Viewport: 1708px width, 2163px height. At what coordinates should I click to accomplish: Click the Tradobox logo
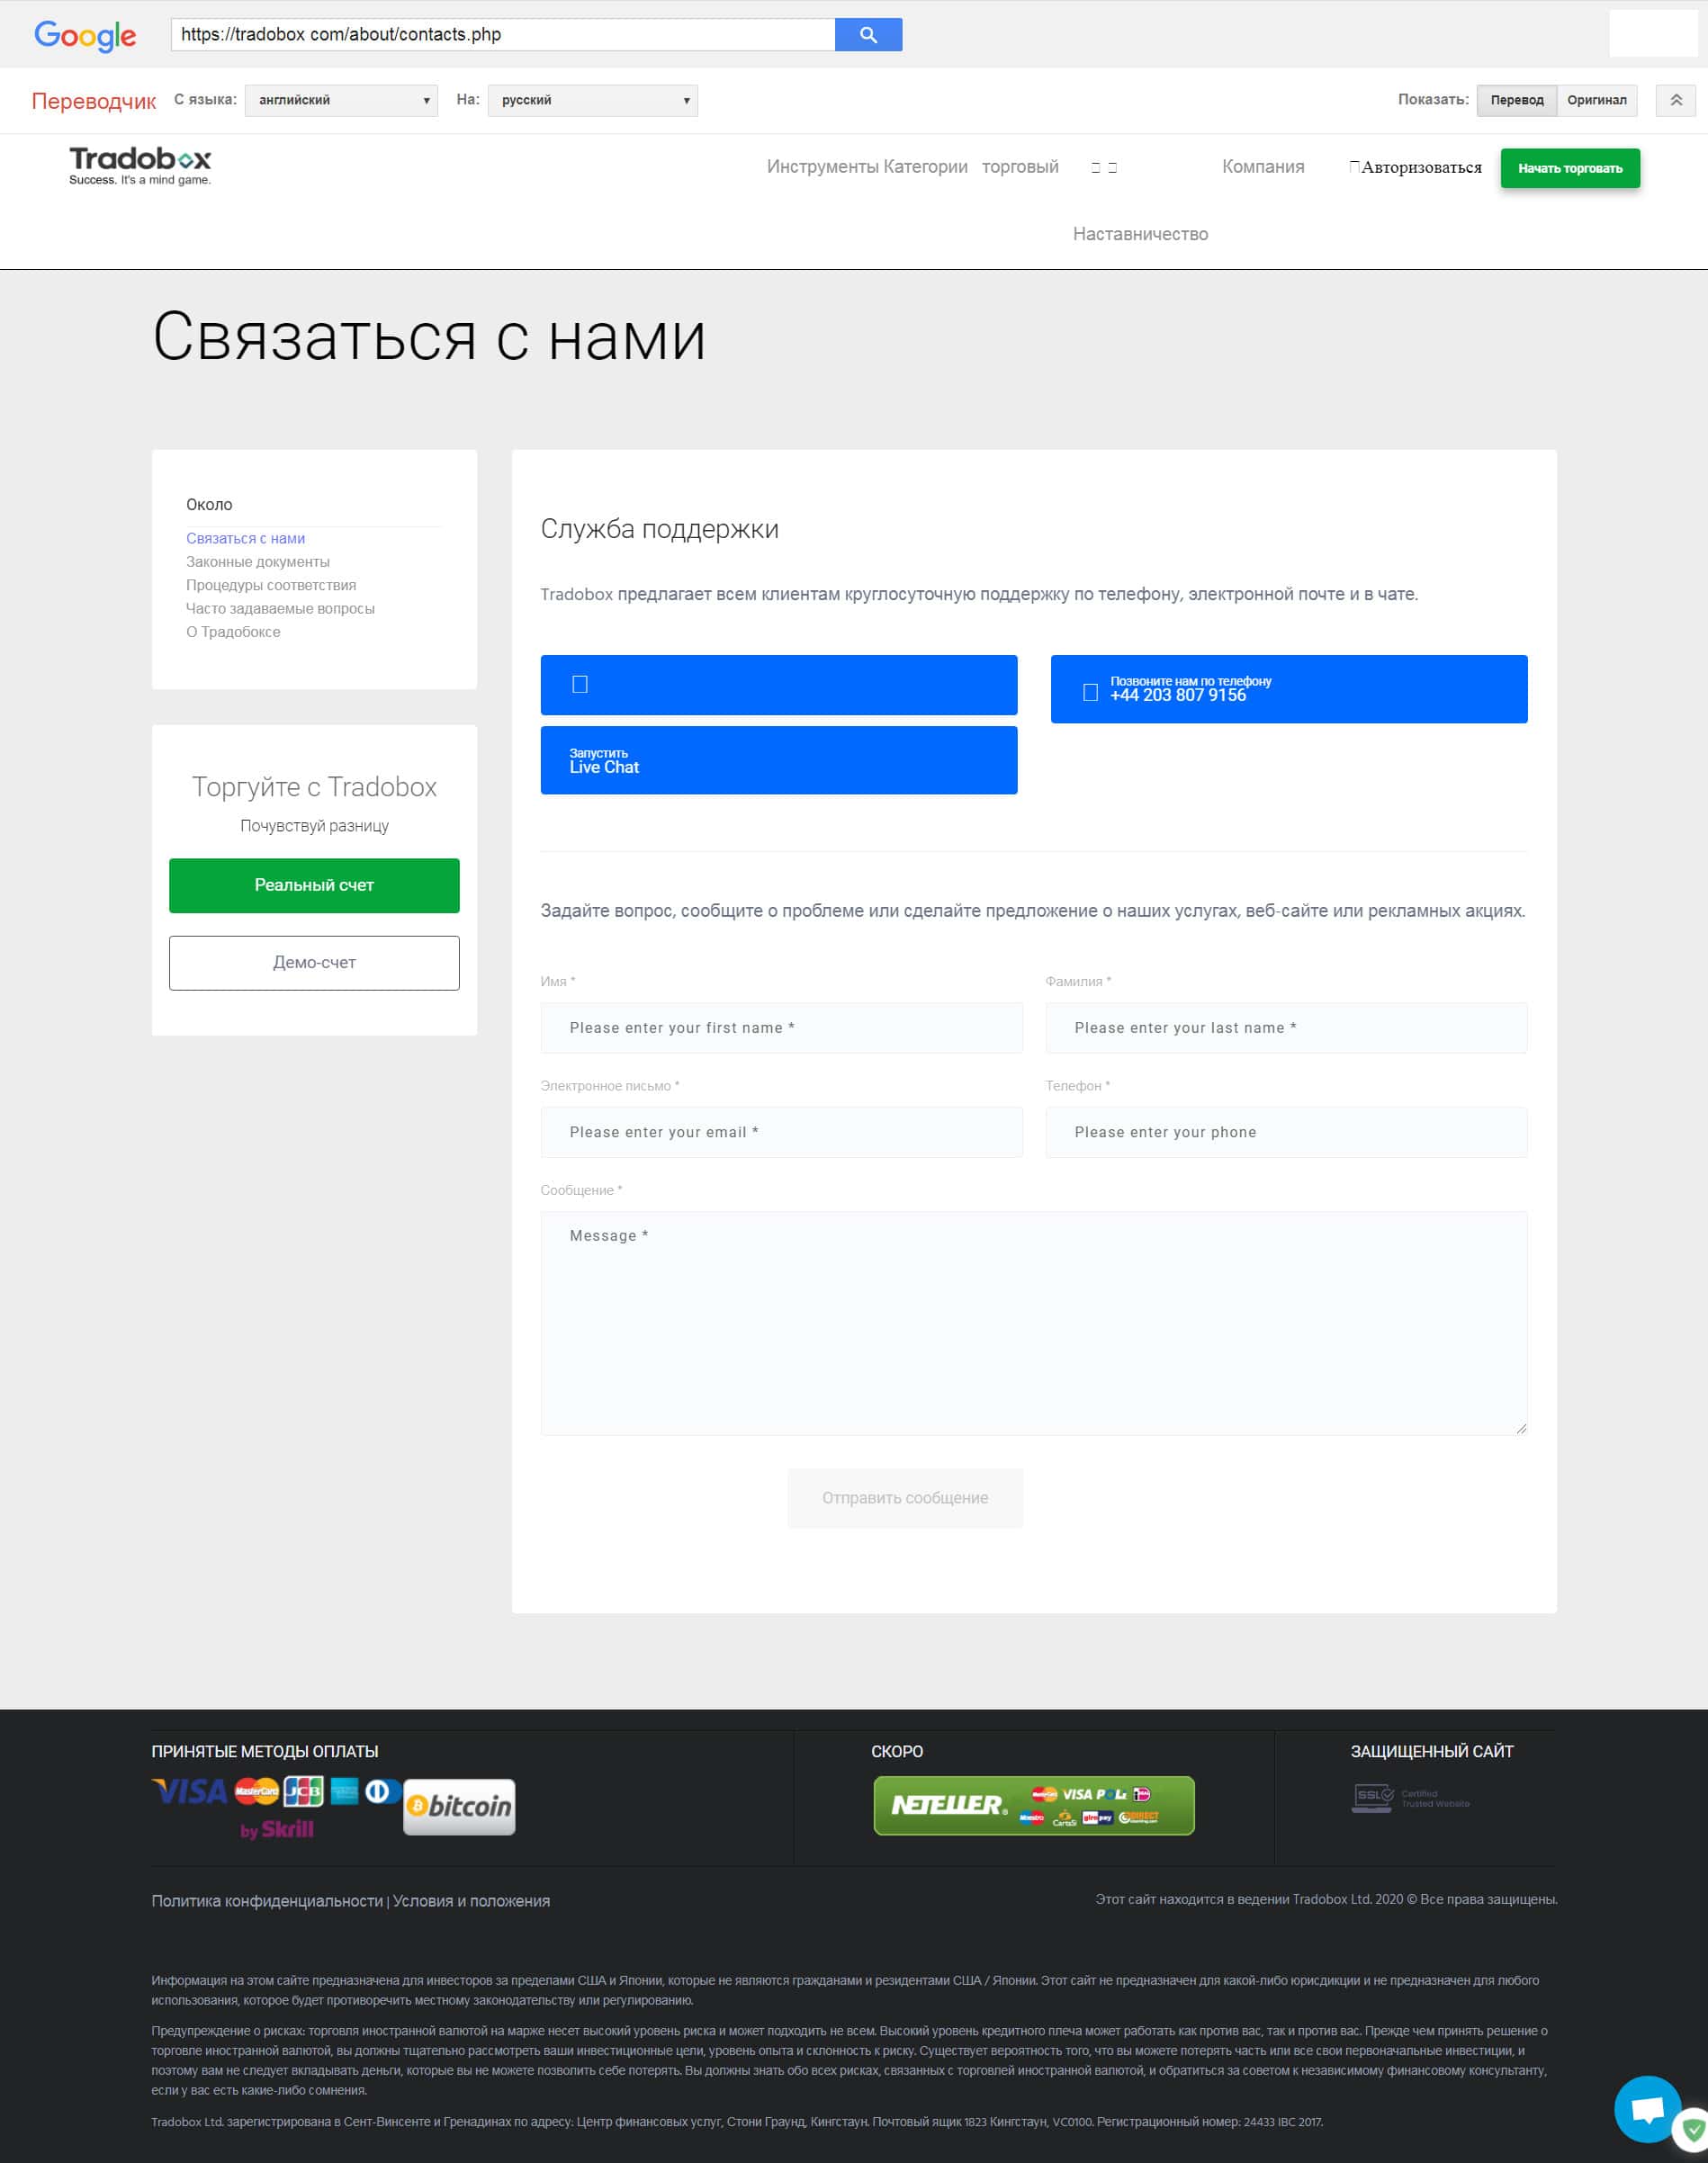coord(140,165)
